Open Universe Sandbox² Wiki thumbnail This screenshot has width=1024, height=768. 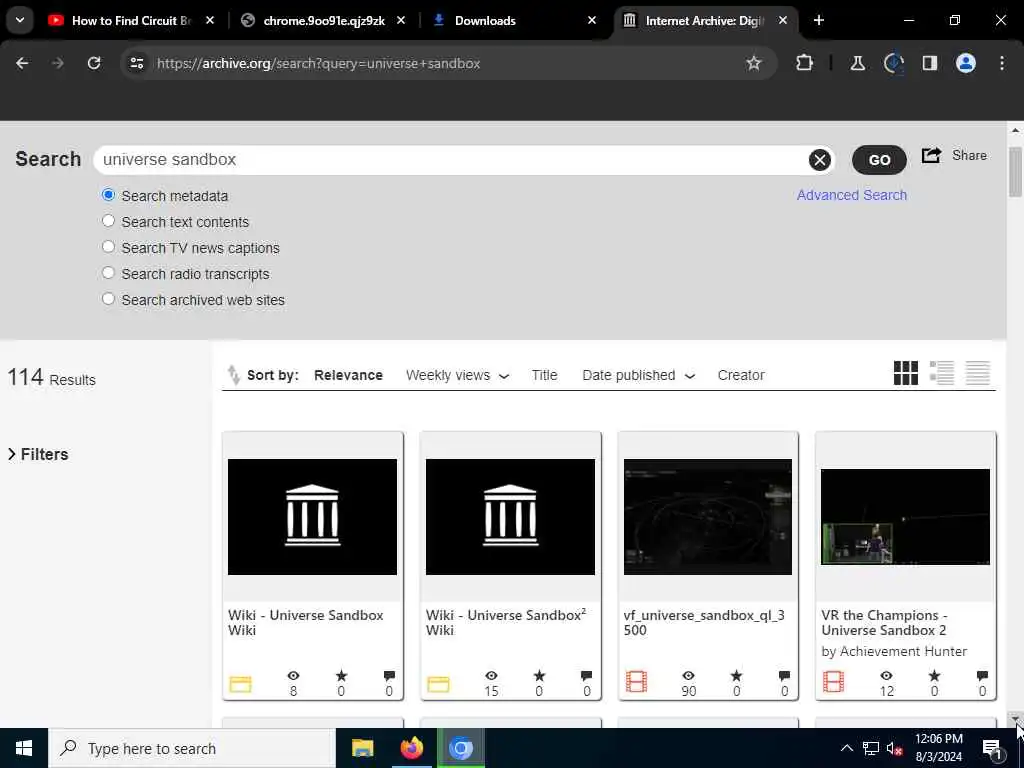pyautogui.click(x=510, y=517)
